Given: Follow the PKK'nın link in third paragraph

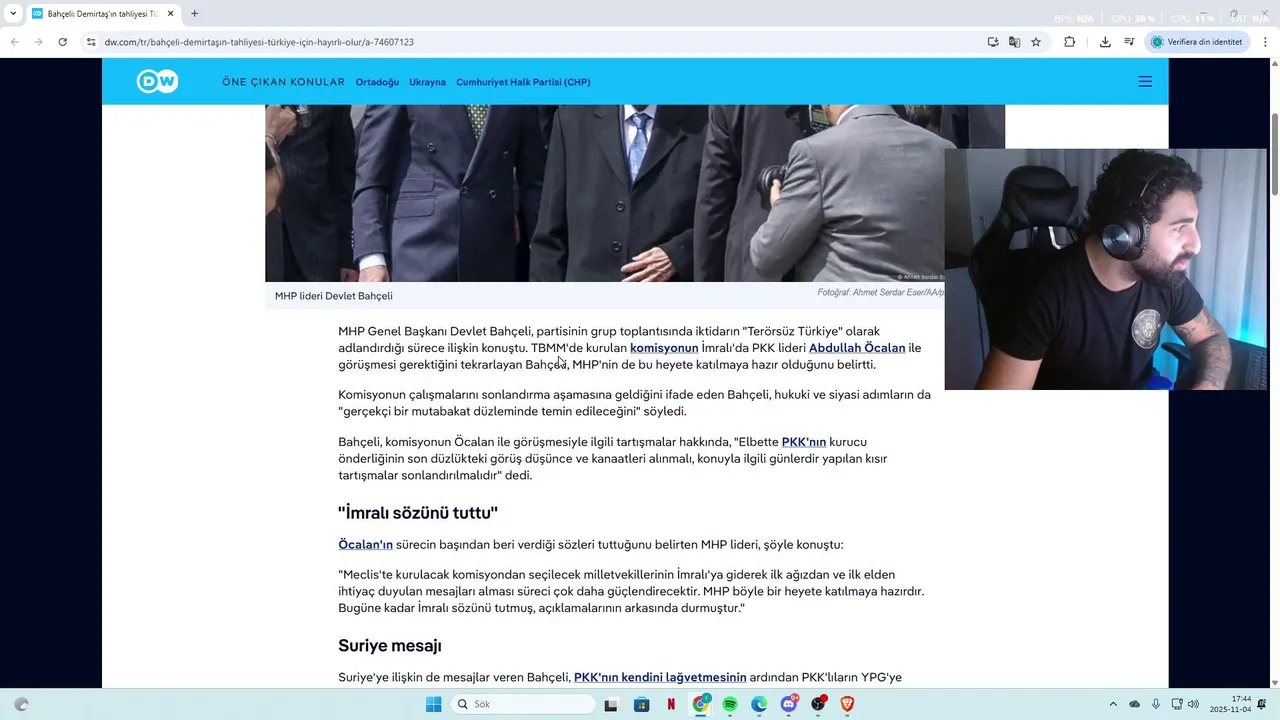Looking at the screenshot, I should (804, 442).
